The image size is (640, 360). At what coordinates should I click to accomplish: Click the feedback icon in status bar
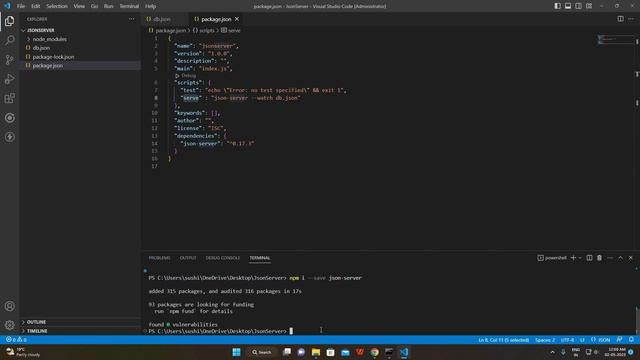point(620,340)
